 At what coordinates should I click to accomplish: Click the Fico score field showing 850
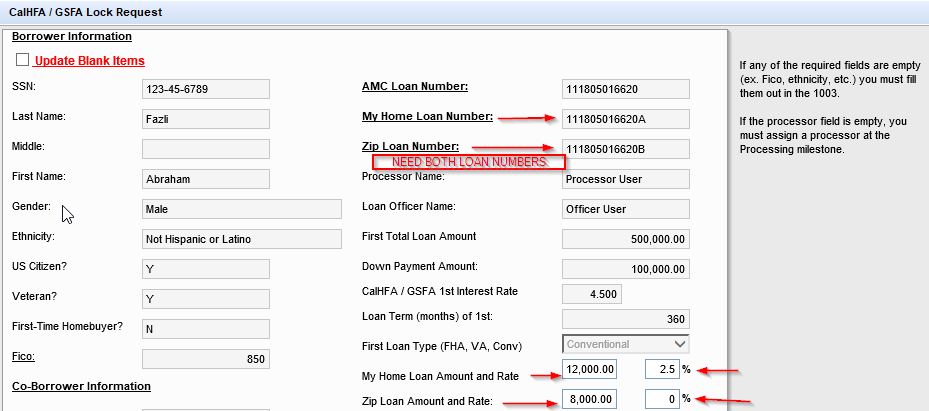coord(206,359)
